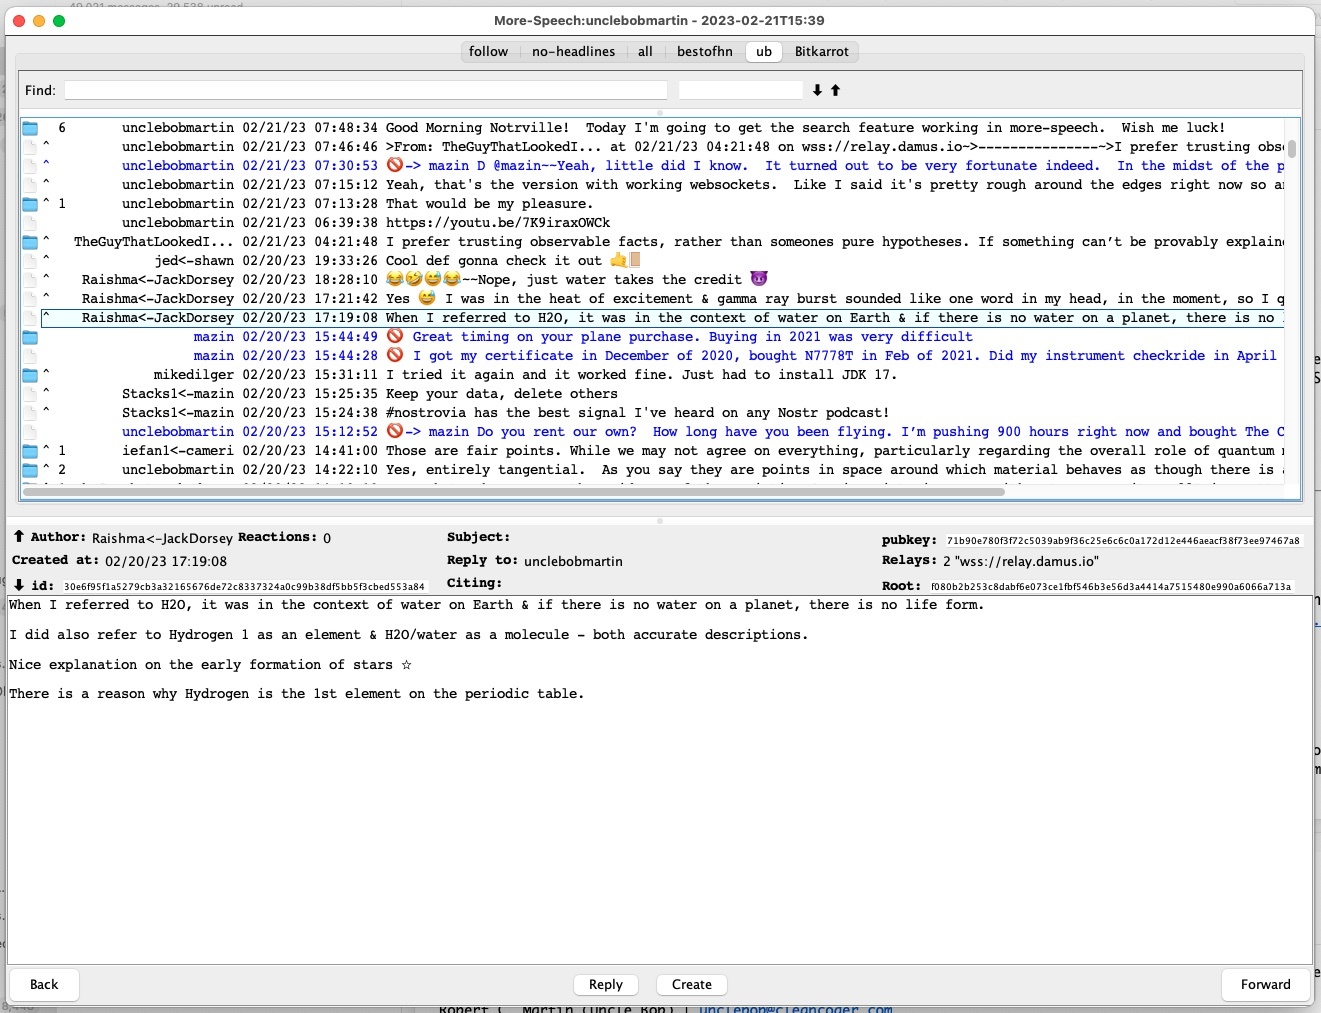Expand the folder of the 07:13:28 row
Viewport: 1321px width, 1013px height.
pos(30,204)
